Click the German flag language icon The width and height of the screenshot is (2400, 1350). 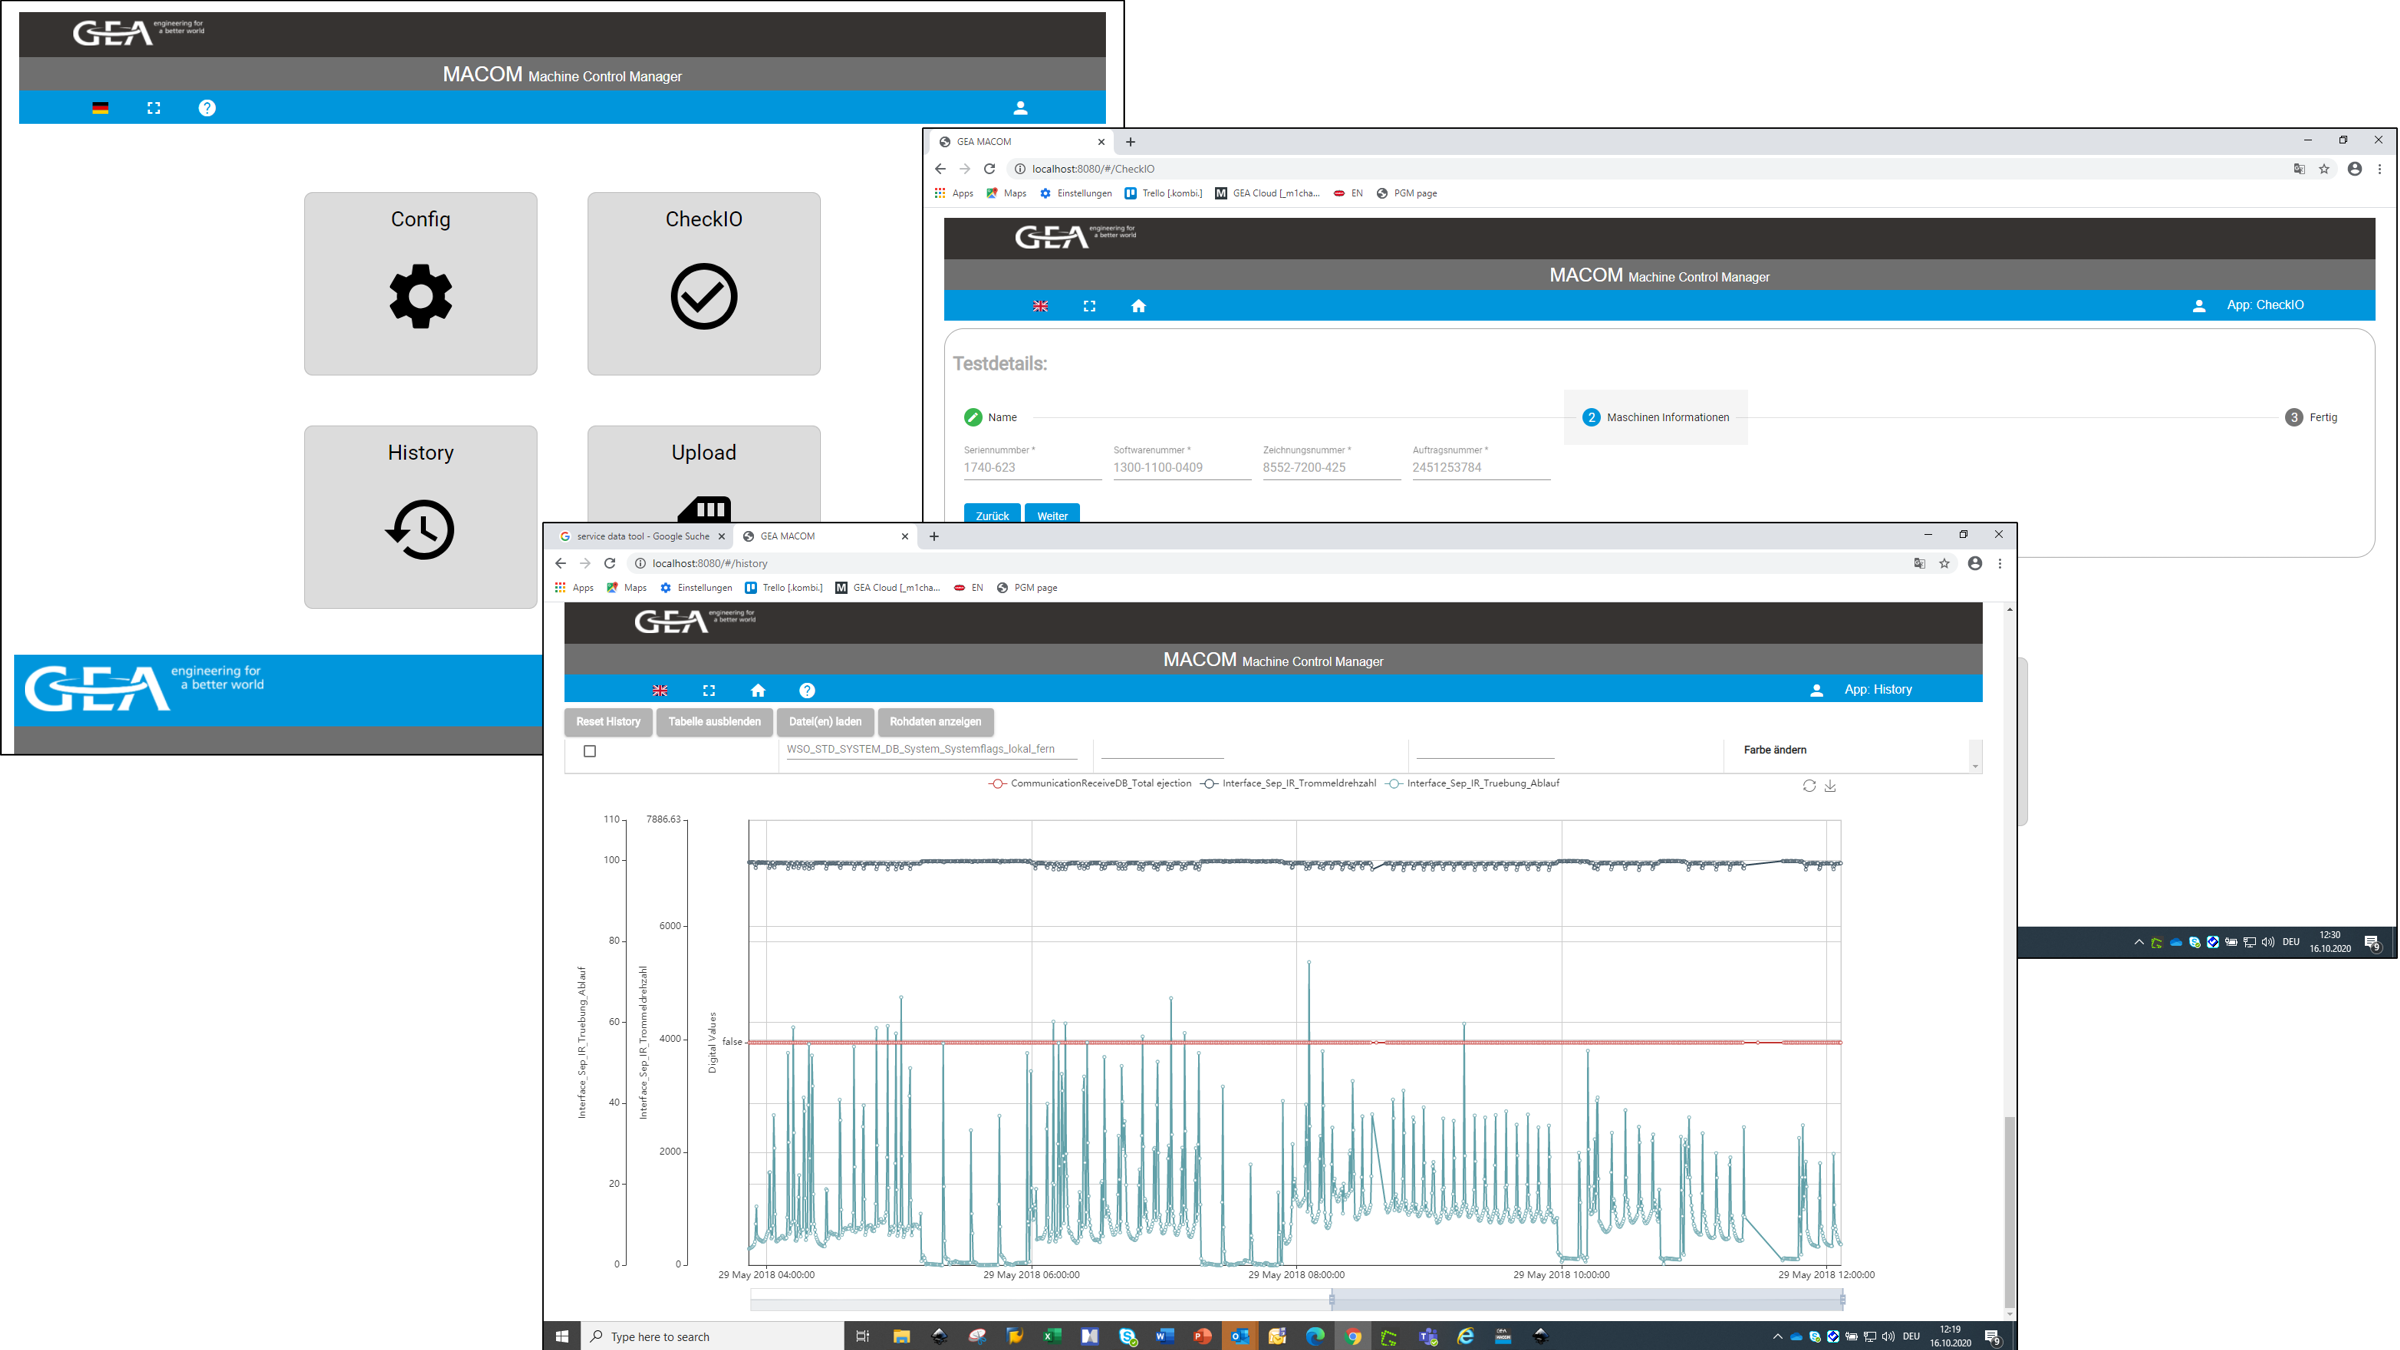pos(100,108)
